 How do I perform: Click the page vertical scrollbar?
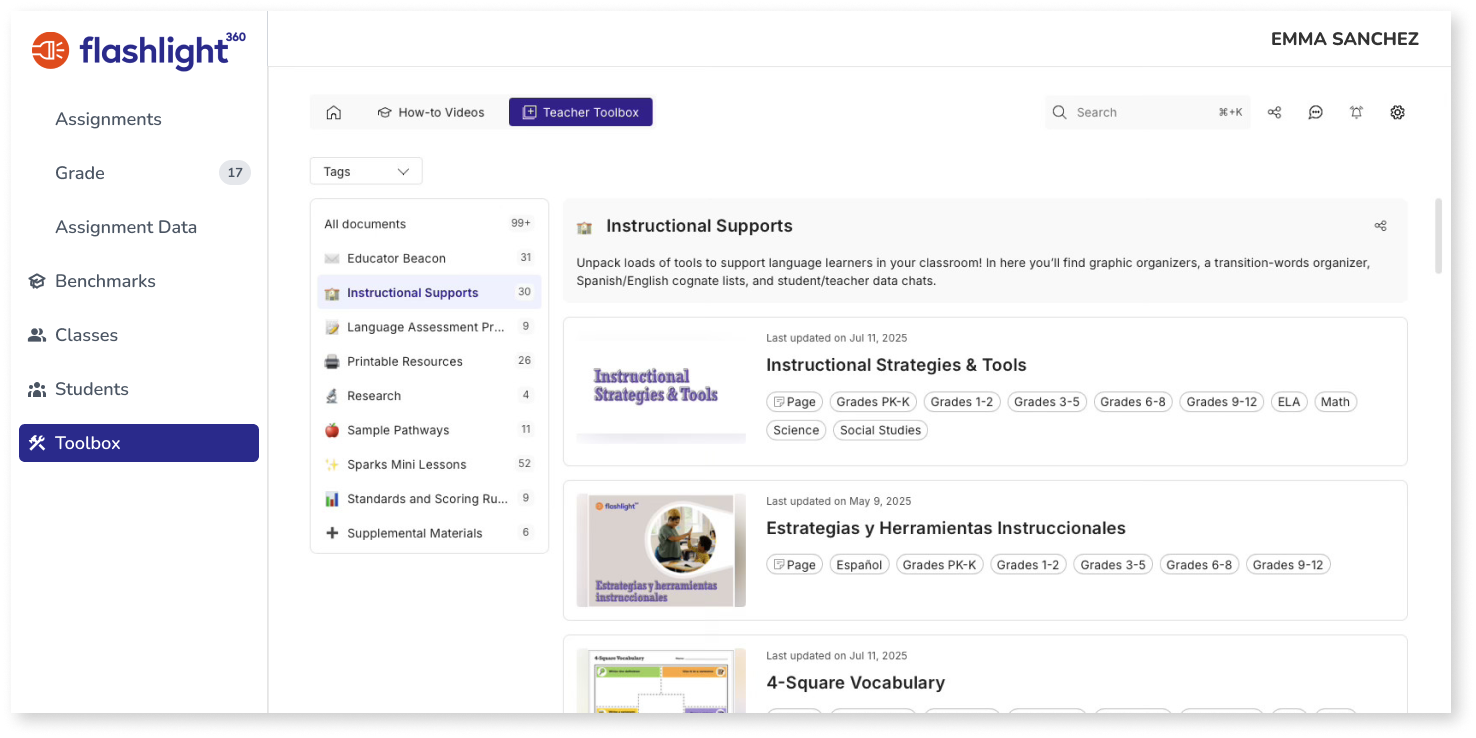click(x=1439, y=236)
